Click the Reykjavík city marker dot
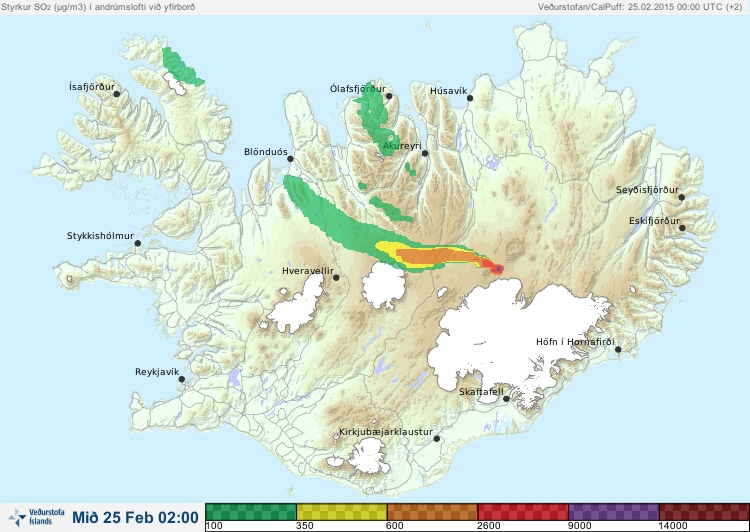Screen dimensions: 750x532 pyautogui.click(x=182, y=379)
